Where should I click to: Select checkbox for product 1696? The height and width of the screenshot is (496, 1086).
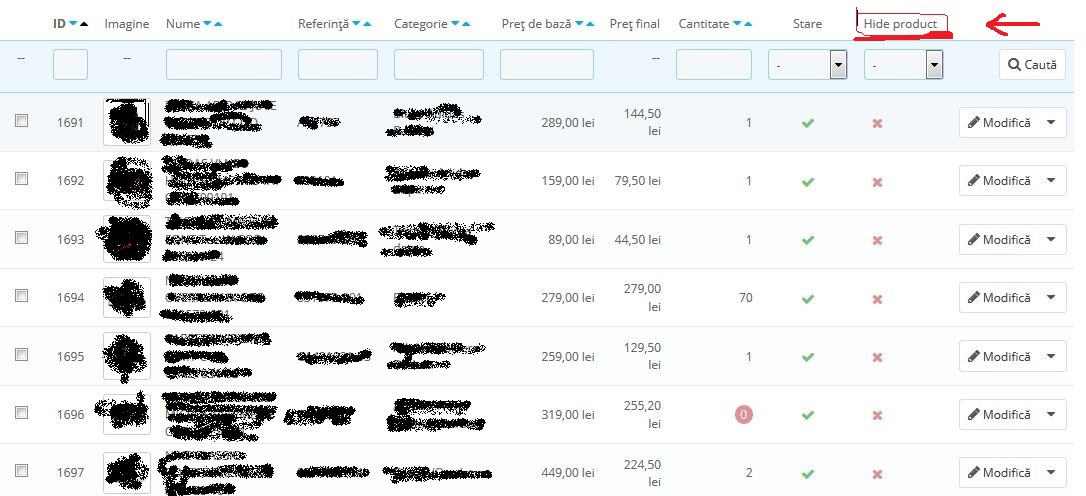coord(21,413)
